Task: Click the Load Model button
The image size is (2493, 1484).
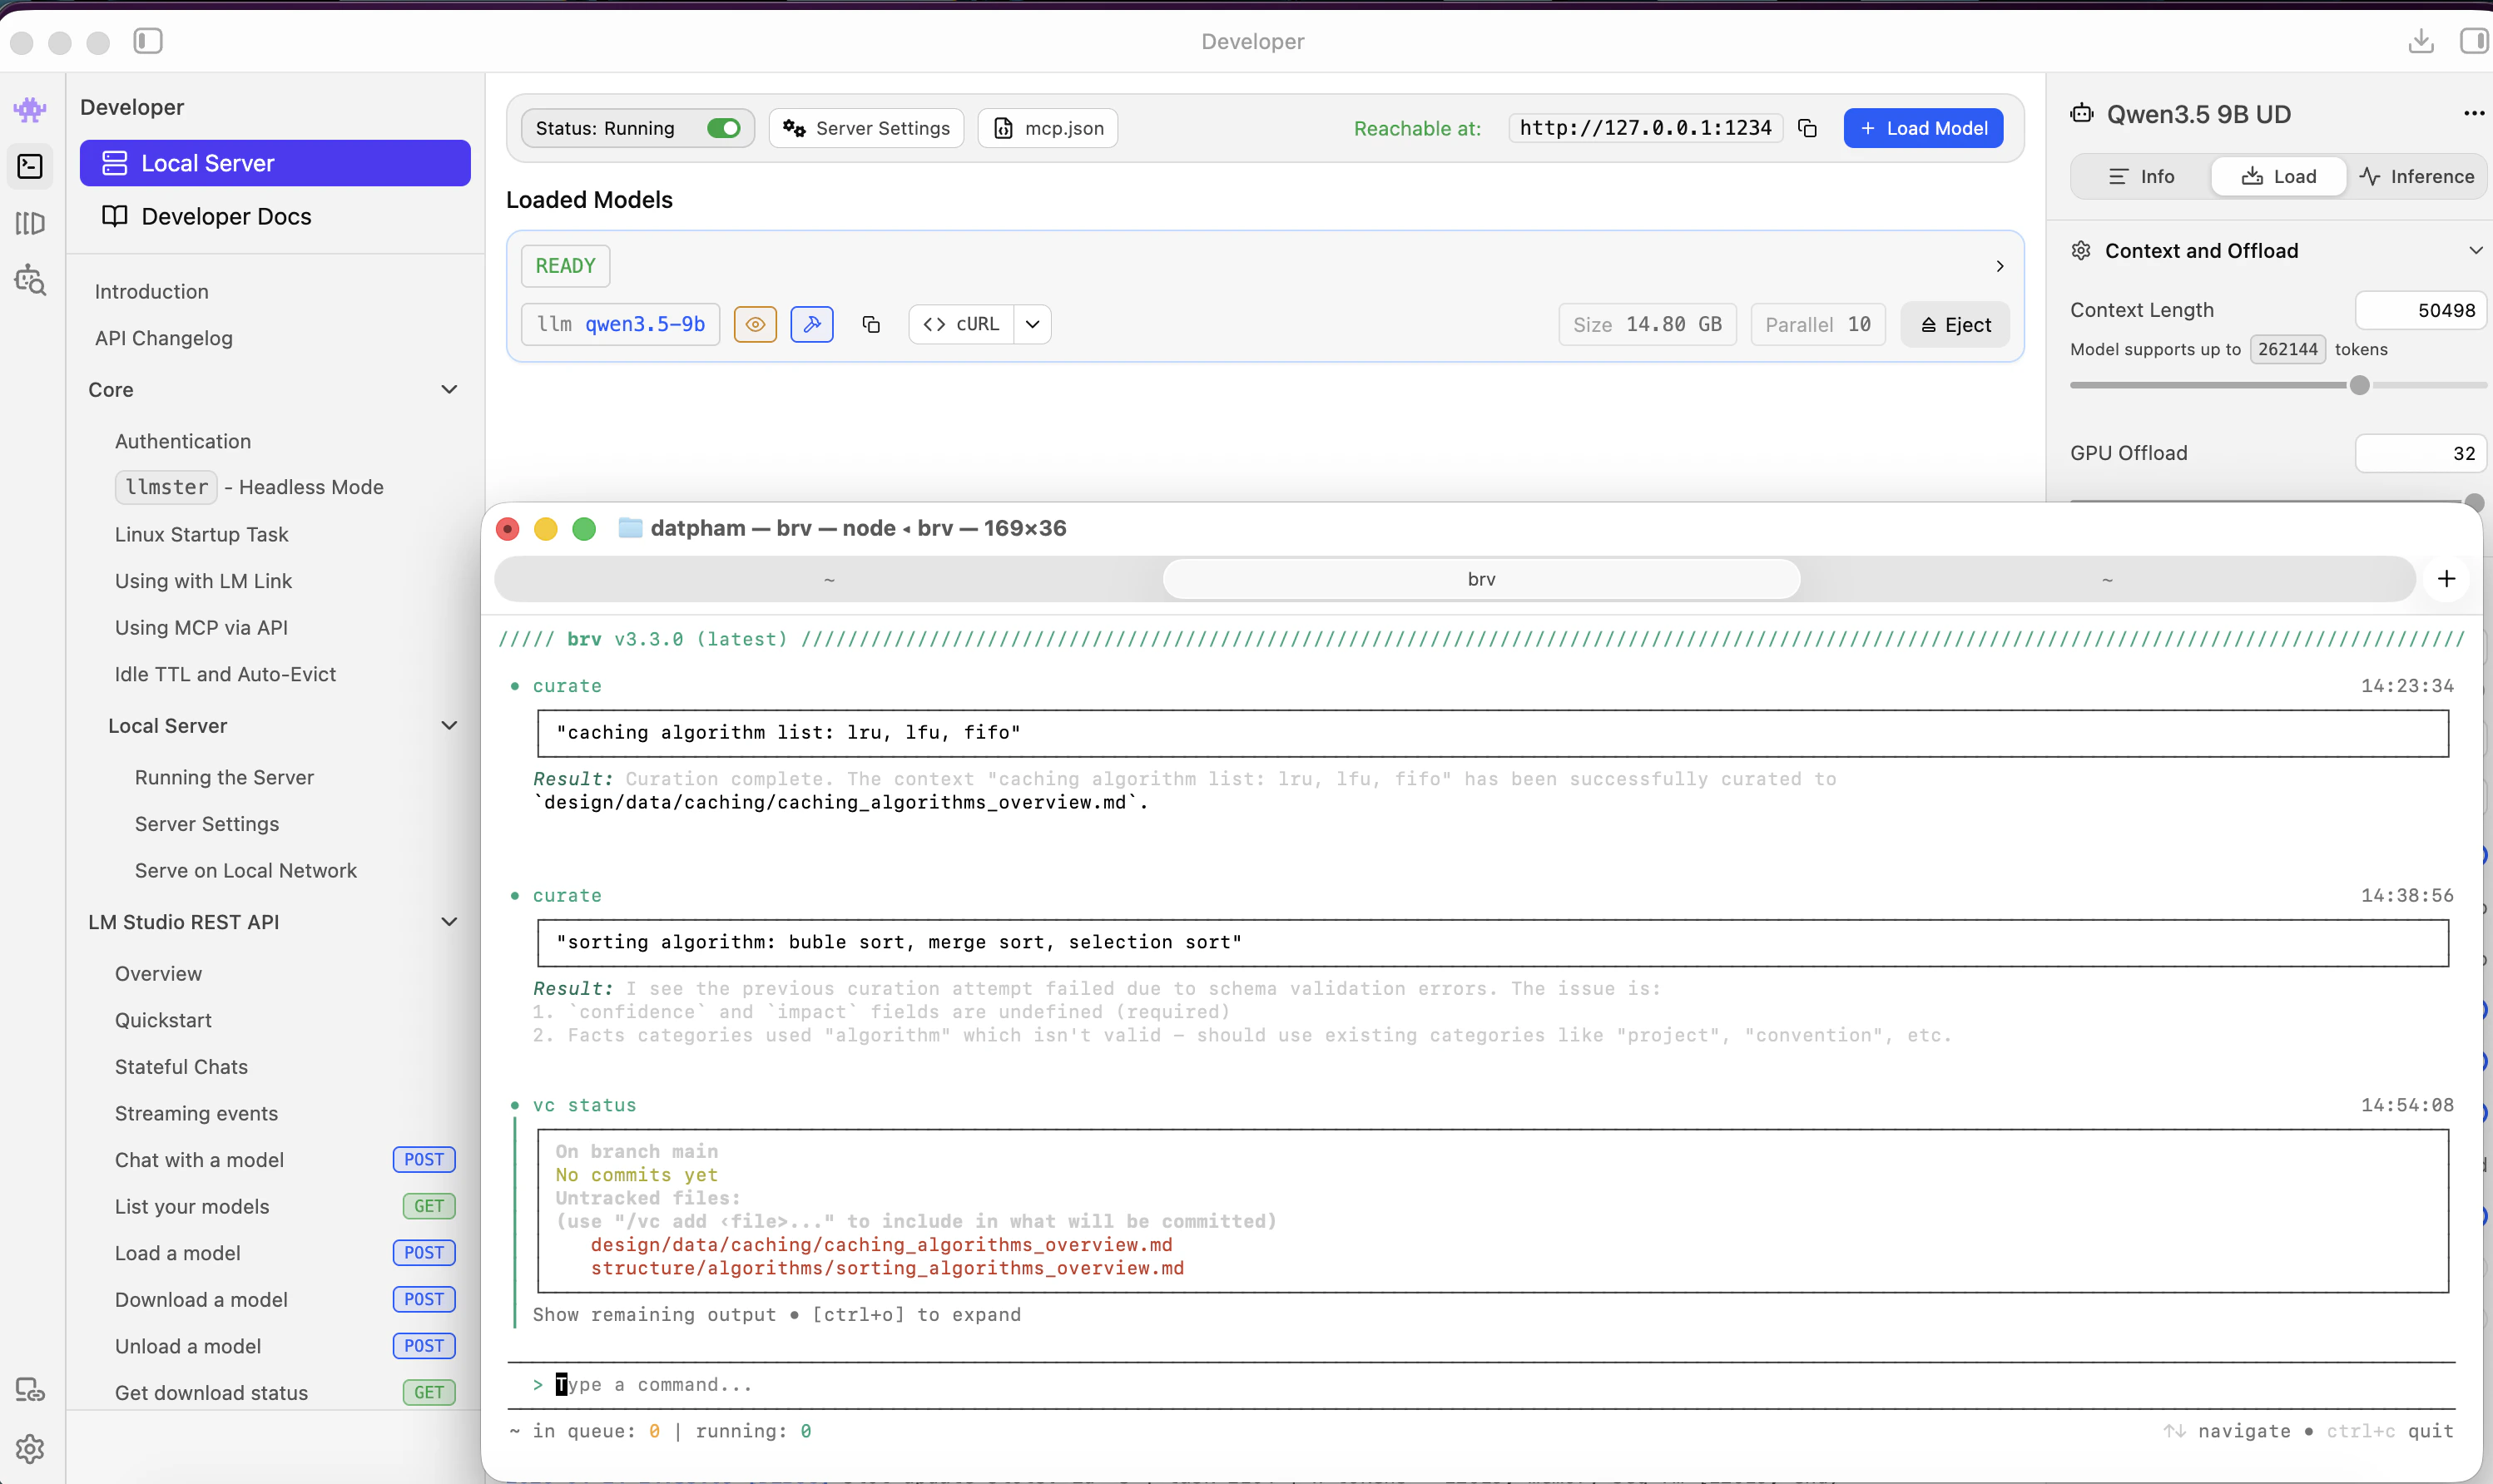Action: click(x=1921, y=128)
